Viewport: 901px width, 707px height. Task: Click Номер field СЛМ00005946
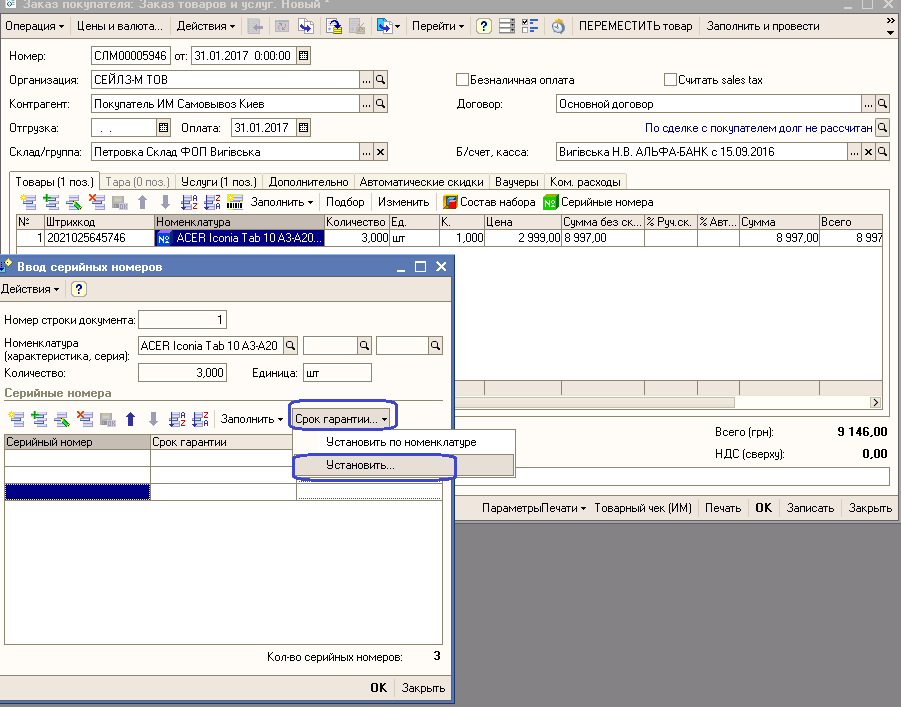pyautogui.click(x=130, y=56)
